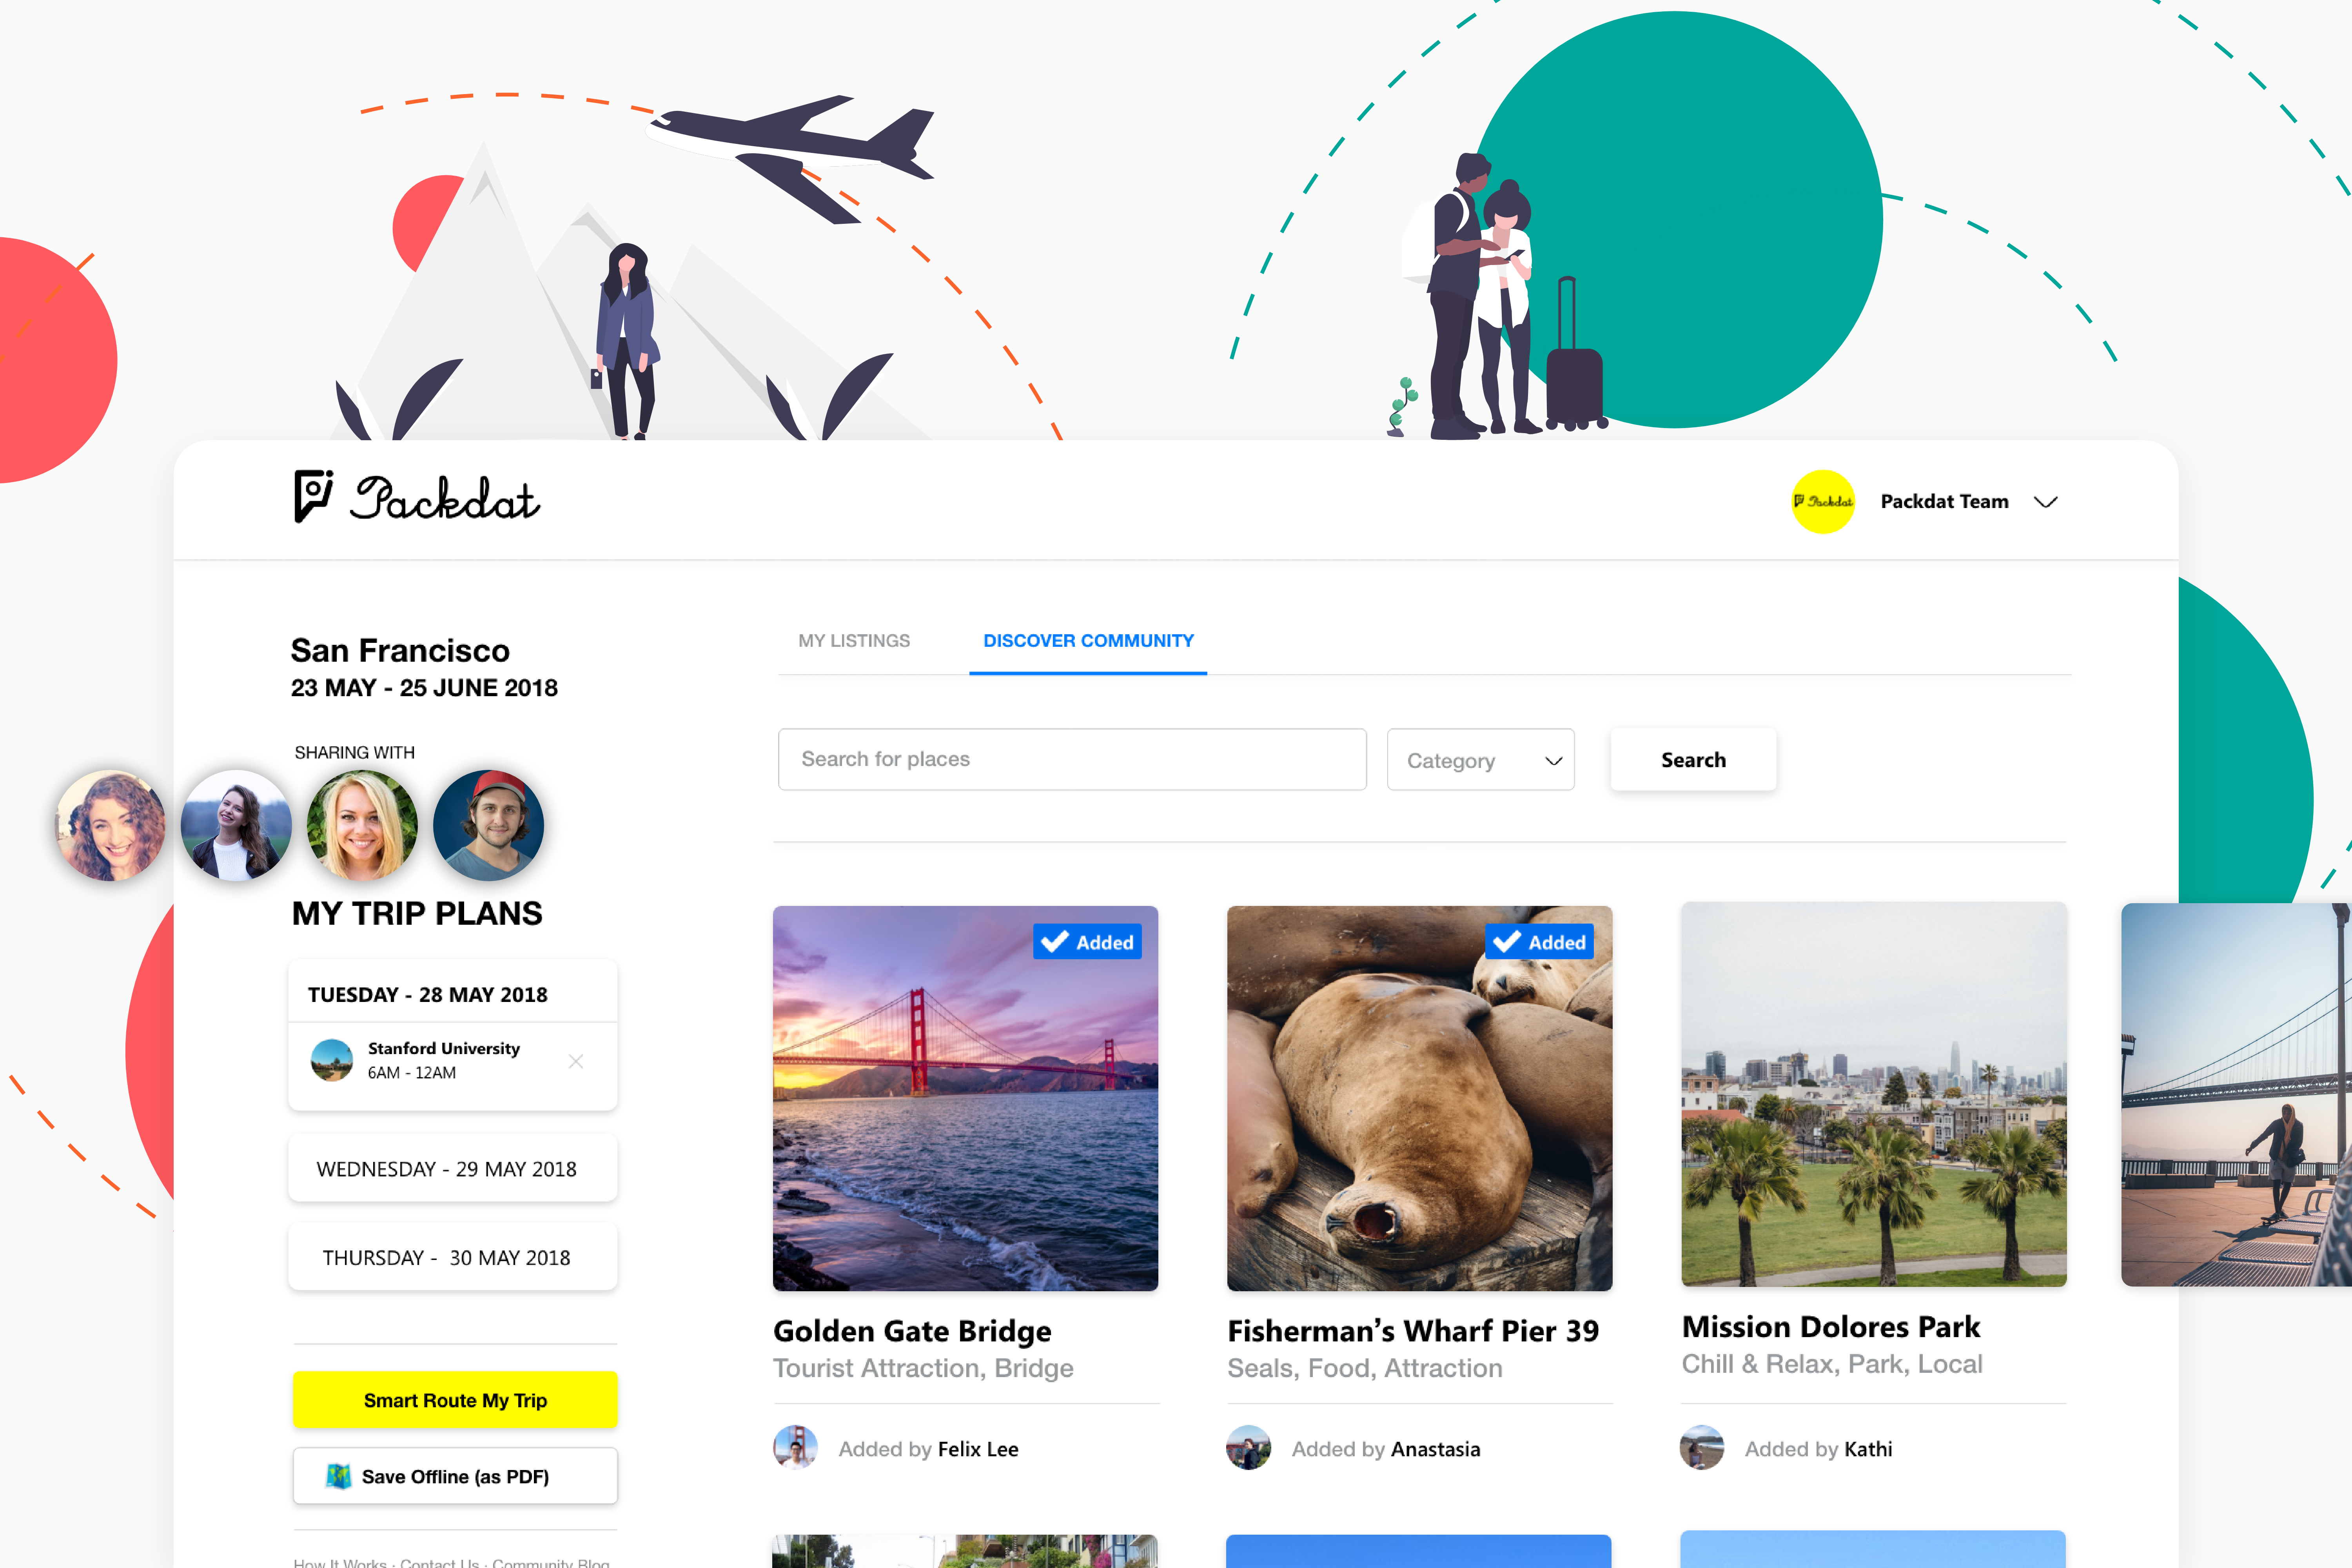This screenshot has height=1568, width=2352.
Task: Click the red-cap man's sharing avatar
Action: [488, 825]
